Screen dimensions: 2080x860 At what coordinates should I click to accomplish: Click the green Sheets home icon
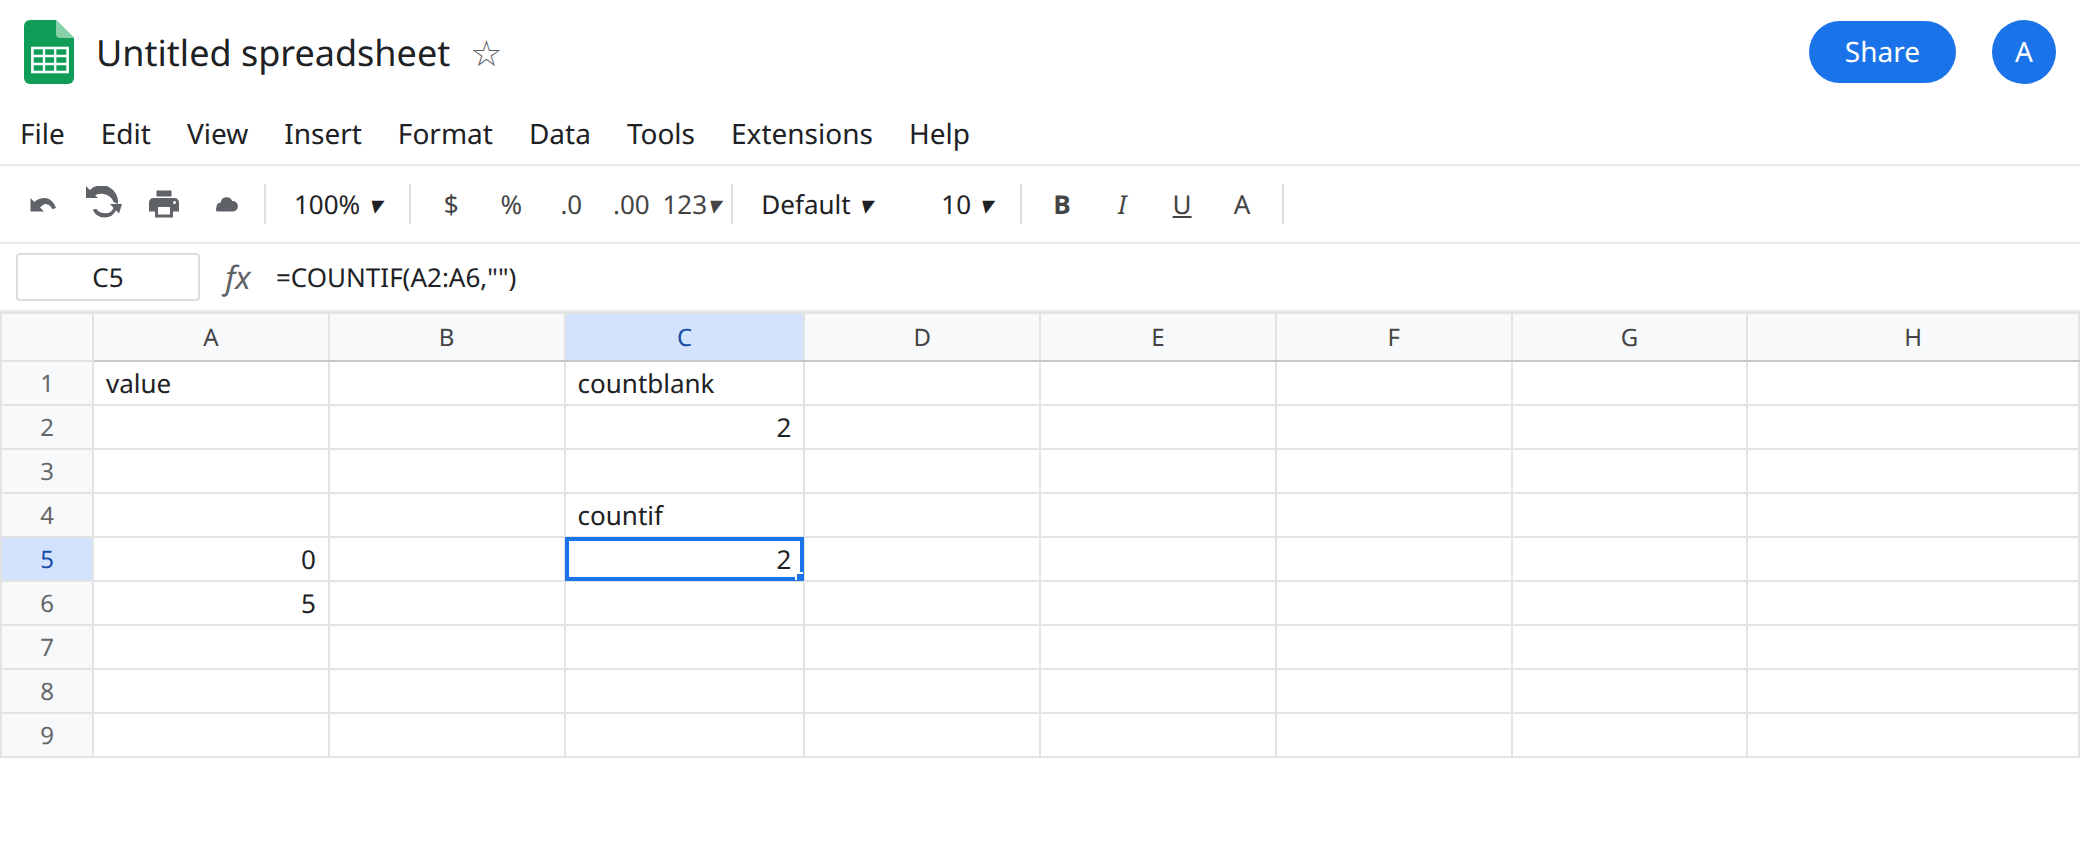(49, 52)
